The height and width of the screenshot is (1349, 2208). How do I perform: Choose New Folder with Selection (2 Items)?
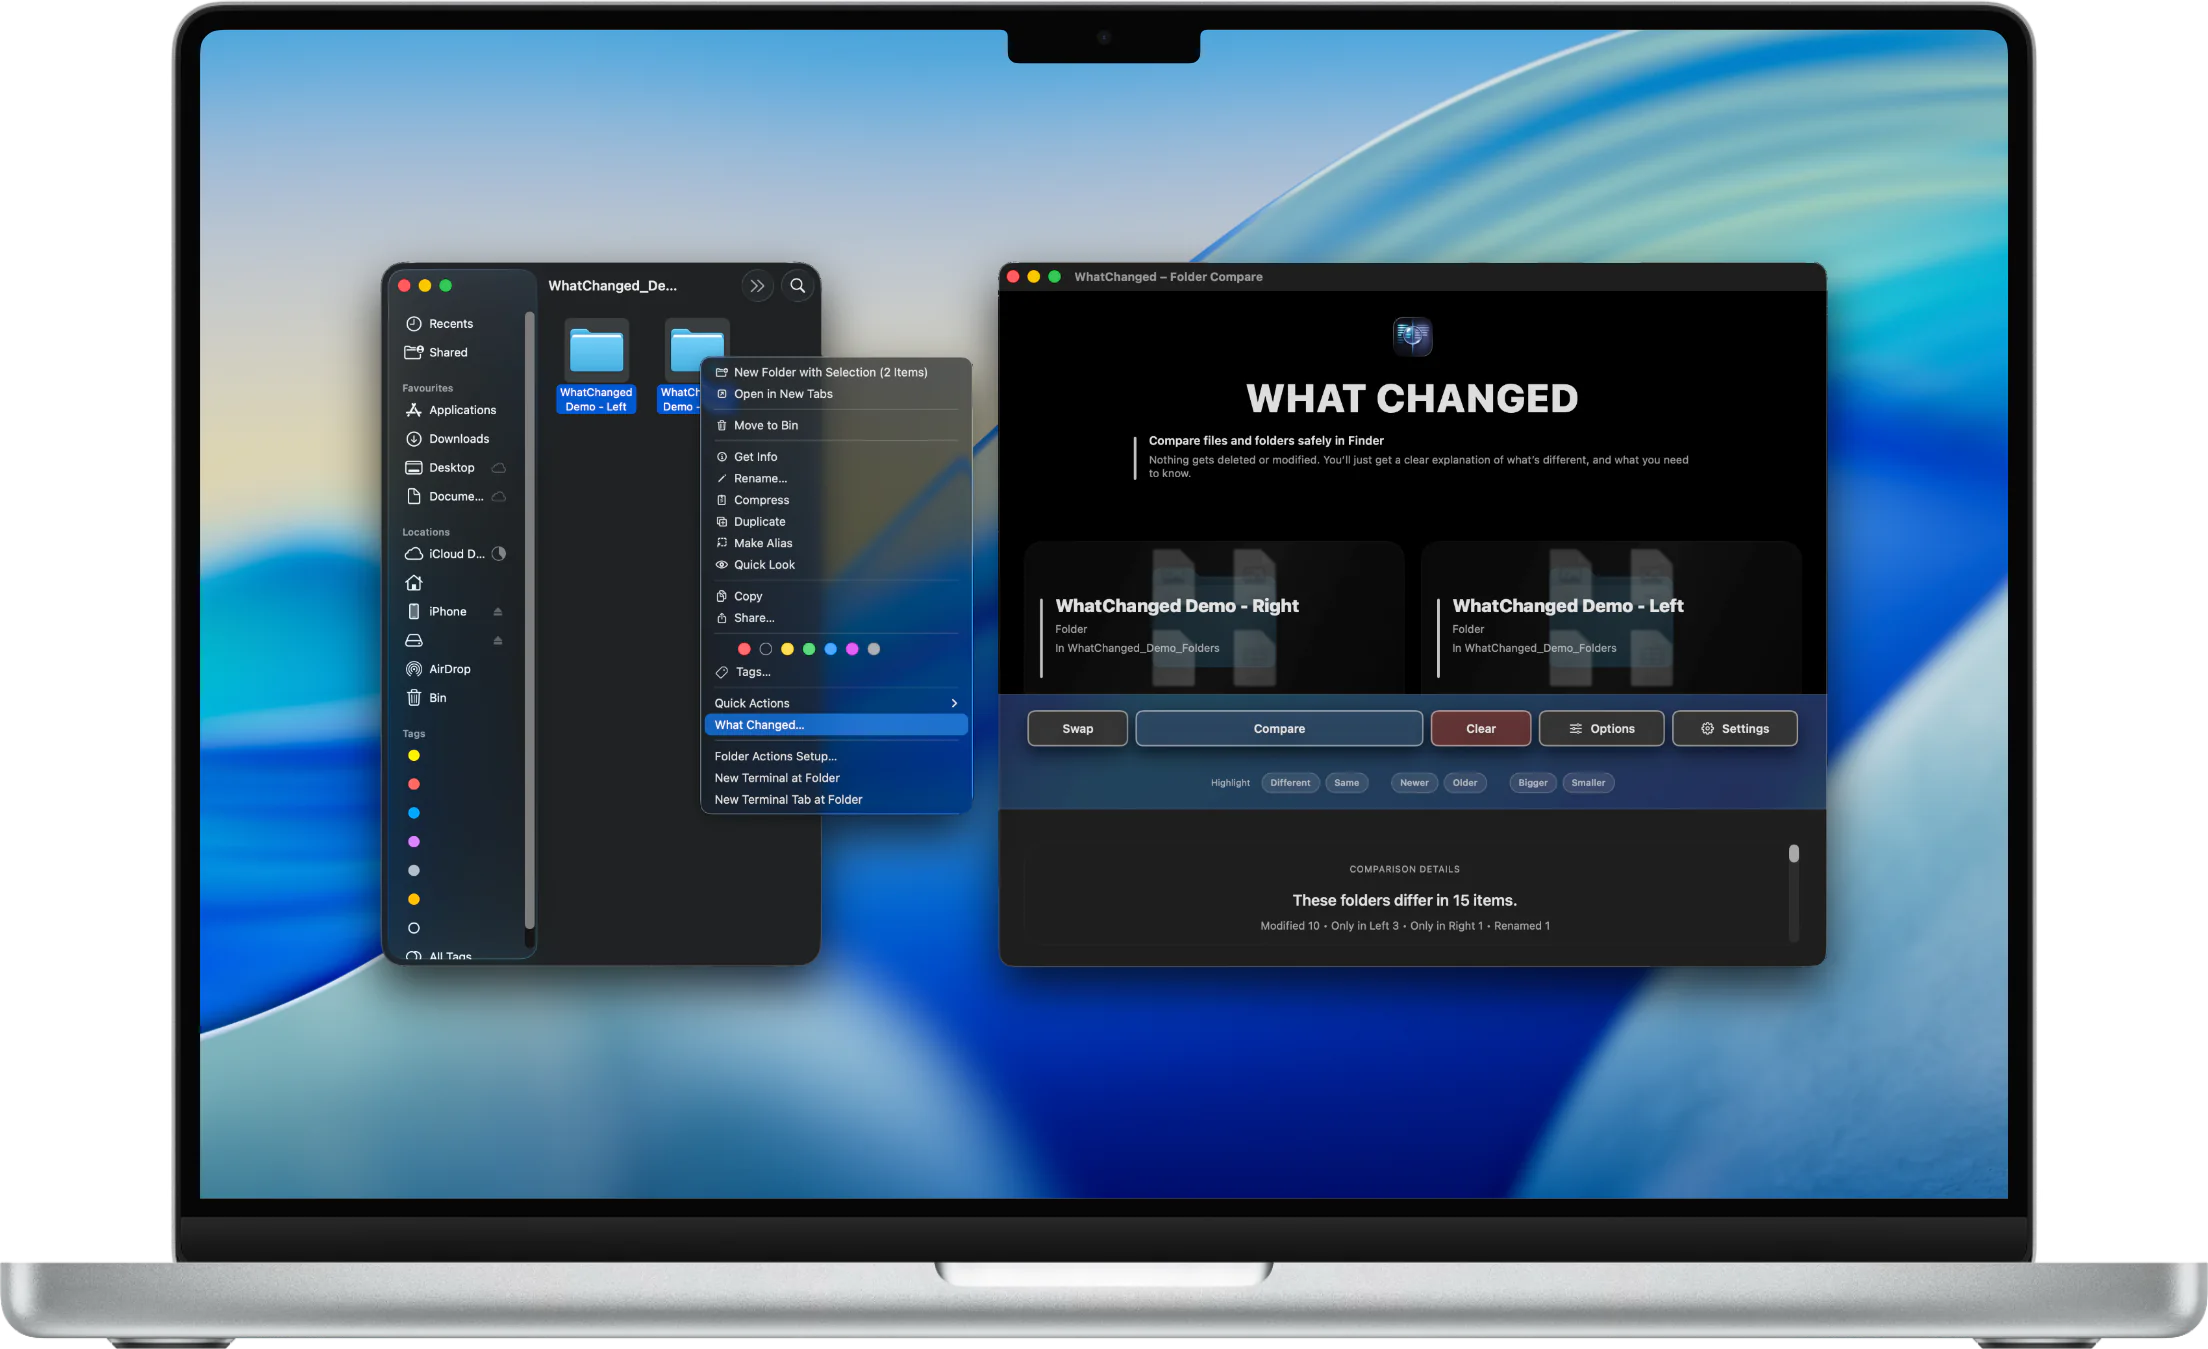(836, 372)
